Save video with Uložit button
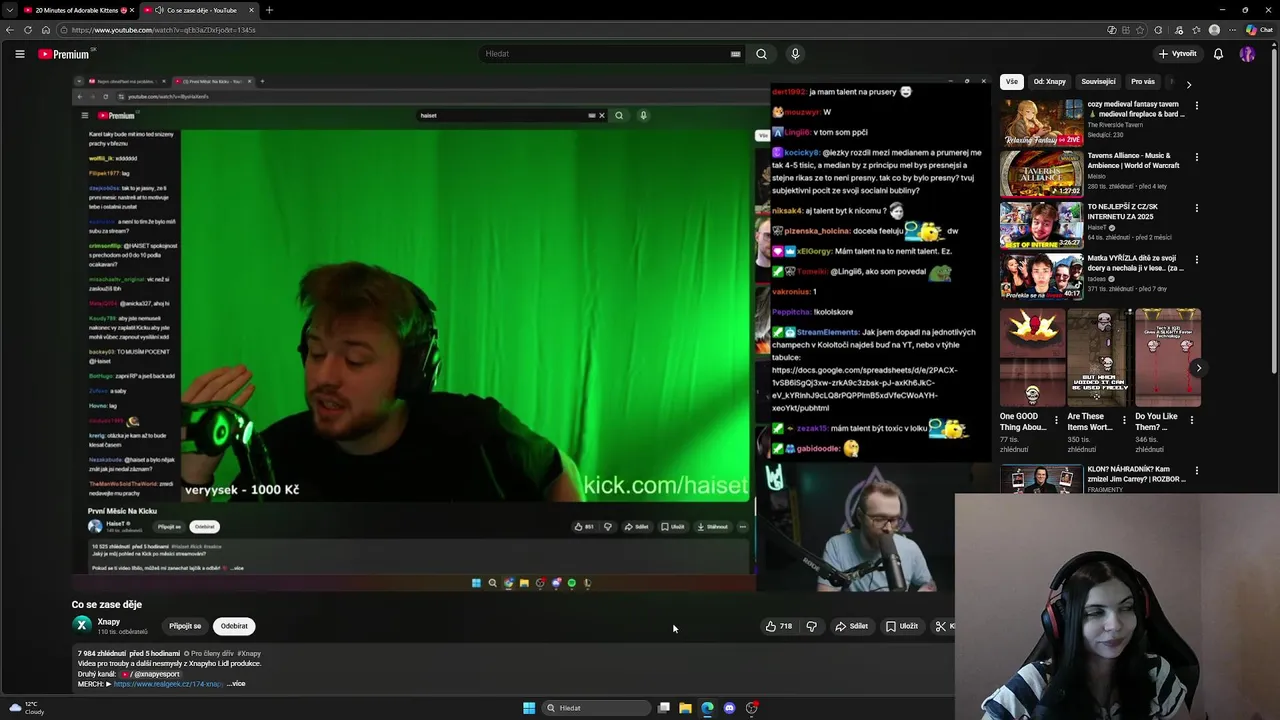Image resolution: width=1280 pixels, height=720 pixels. [901, 626]
